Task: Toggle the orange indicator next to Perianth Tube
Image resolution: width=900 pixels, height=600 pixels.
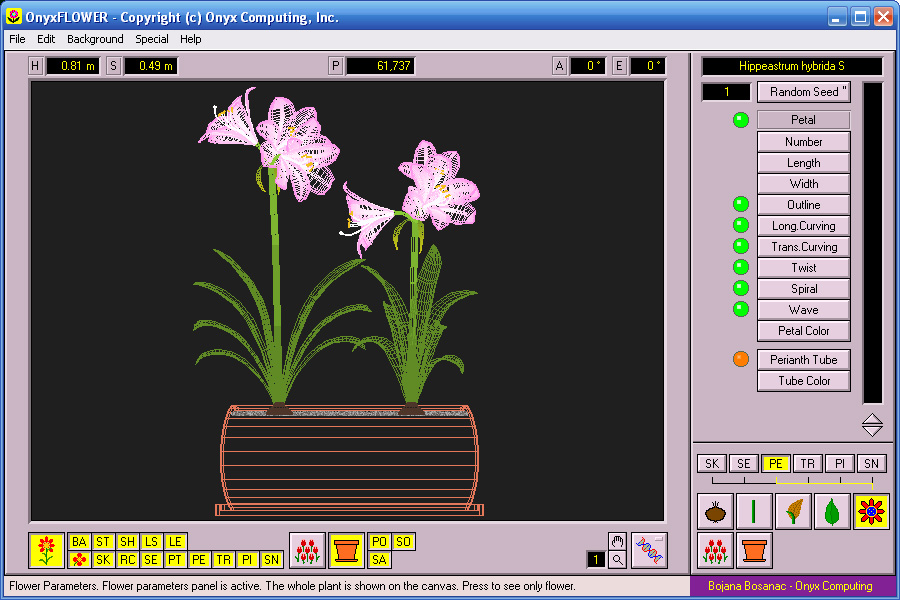Action: tap(740, 359)
